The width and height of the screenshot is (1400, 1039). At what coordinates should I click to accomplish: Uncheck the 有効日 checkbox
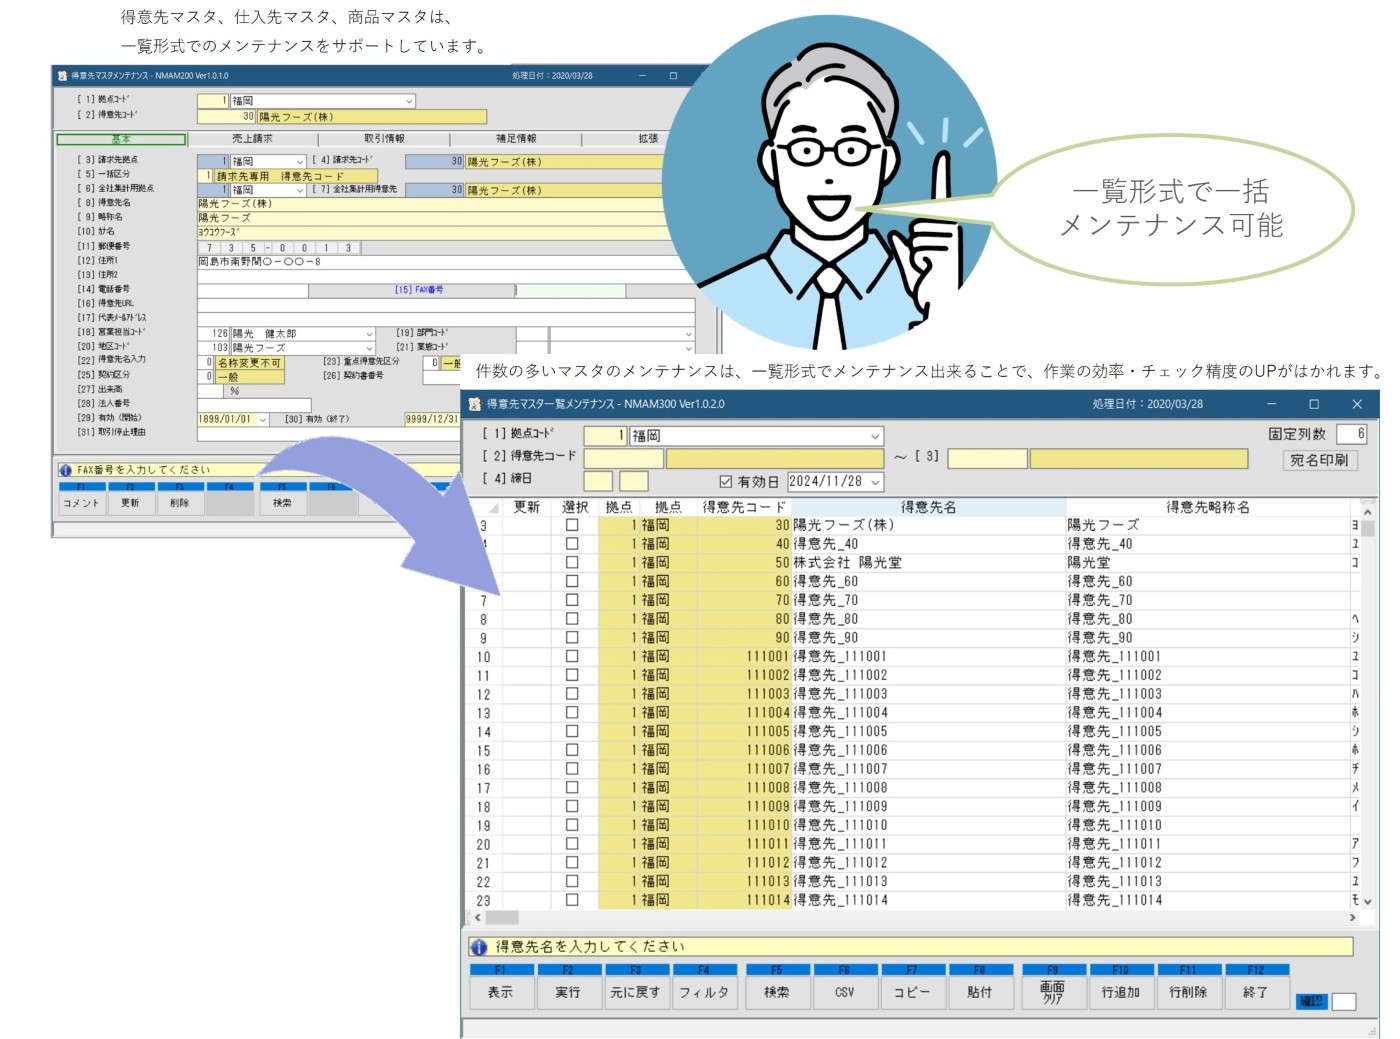pyautogui.click(x=726, y=482)
